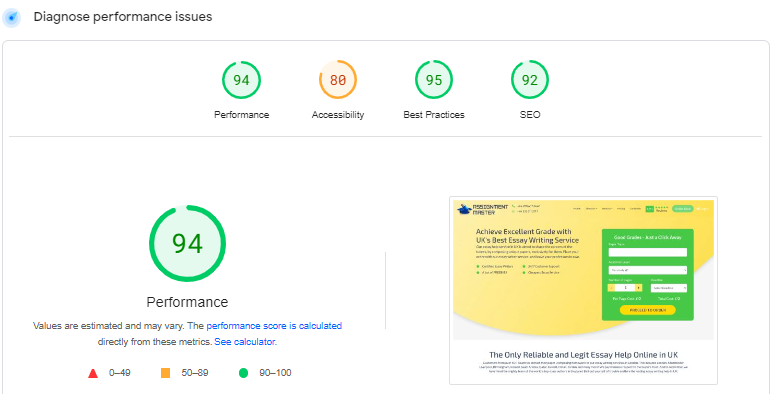Click the large 94 Performance gauge circle
Screen dimensions: 775x394
(x=187, y=244)
